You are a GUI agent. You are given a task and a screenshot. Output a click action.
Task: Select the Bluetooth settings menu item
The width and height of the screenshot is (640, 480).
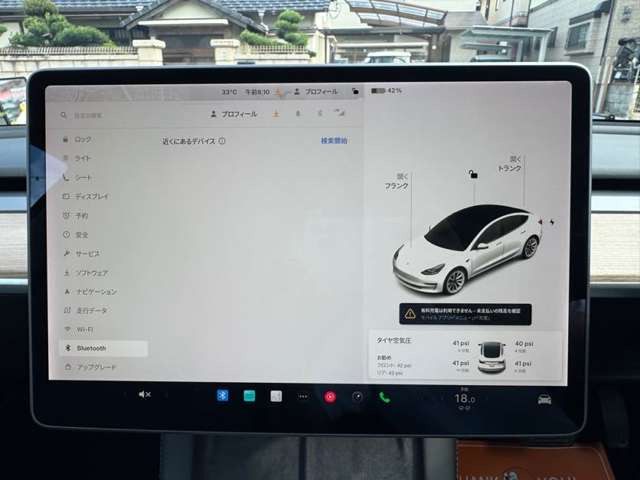pos(91,348)
